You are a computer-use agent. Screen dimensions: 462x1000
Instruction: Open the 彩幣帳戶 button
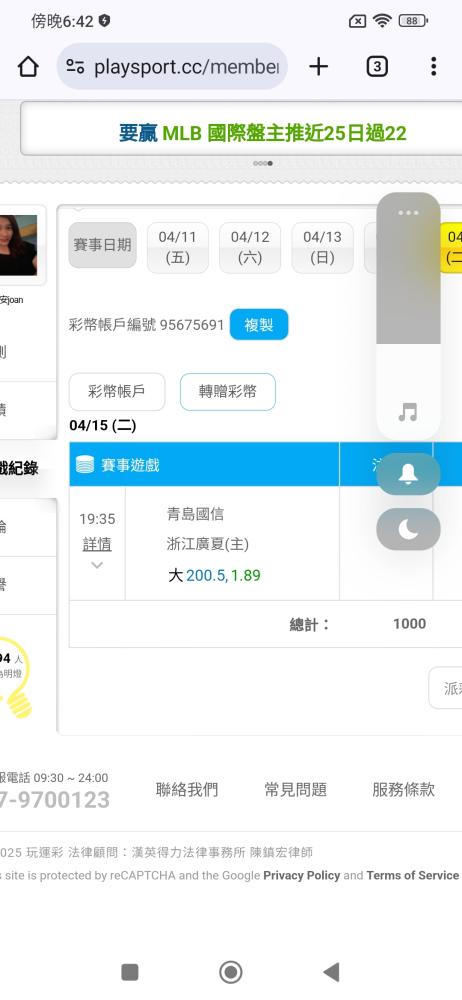[x=117, y=392]
